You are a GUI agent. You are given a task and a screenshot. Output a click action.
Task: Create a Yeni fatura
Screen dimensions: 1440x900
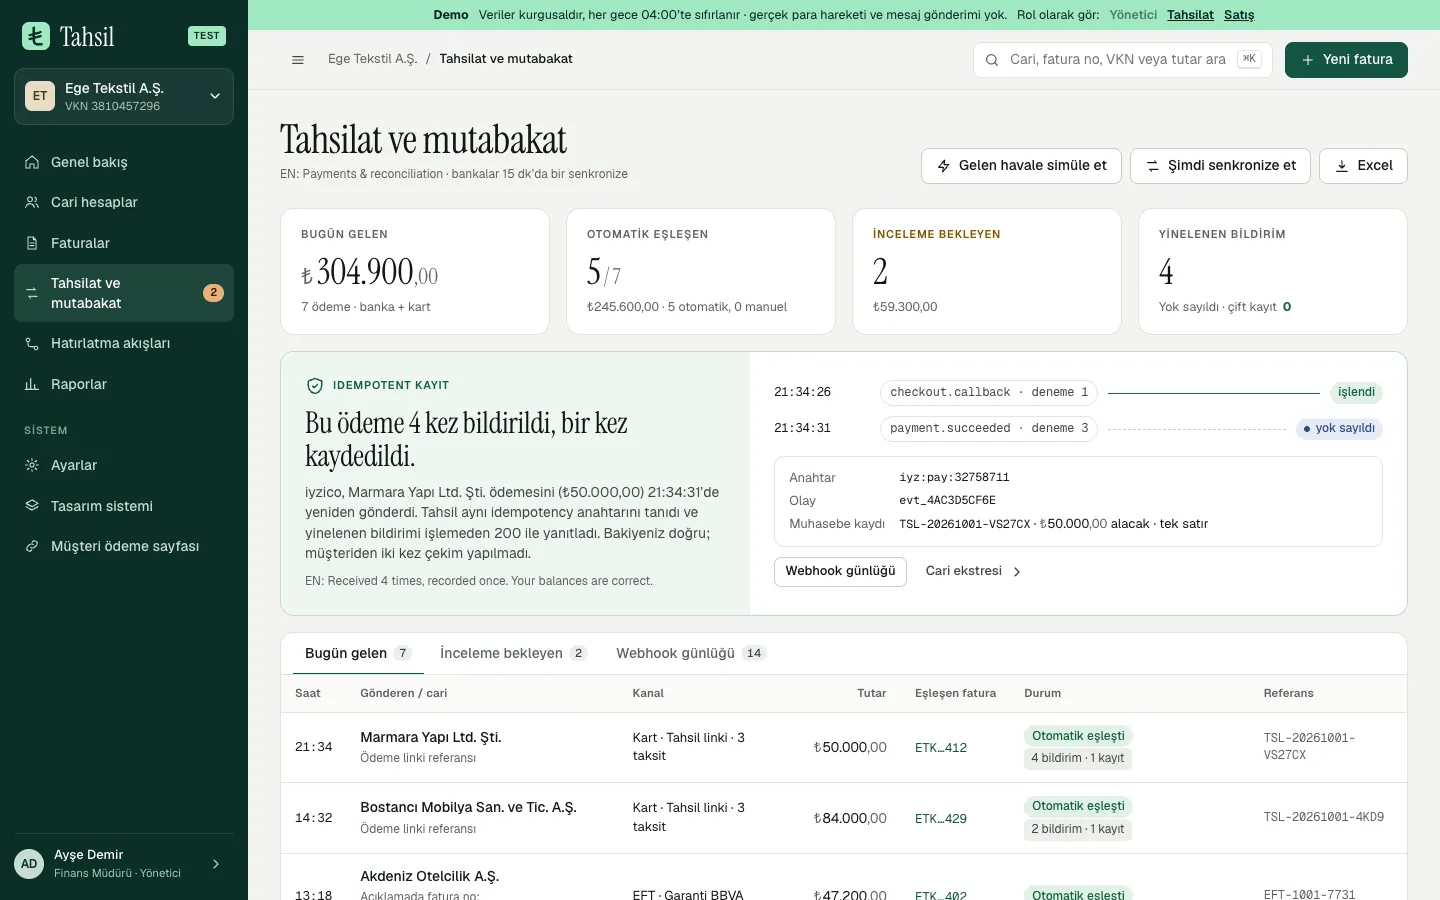click(x=1346, y=60)
